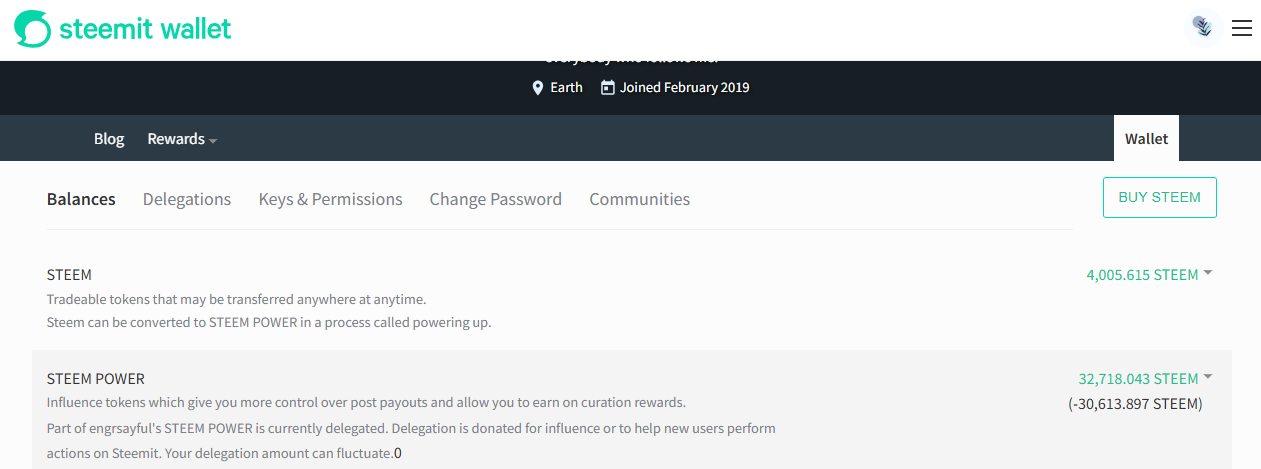Open the Delegations sub-tab
Viewport: 1261px width, 469px height.
[x=187, y=199]
